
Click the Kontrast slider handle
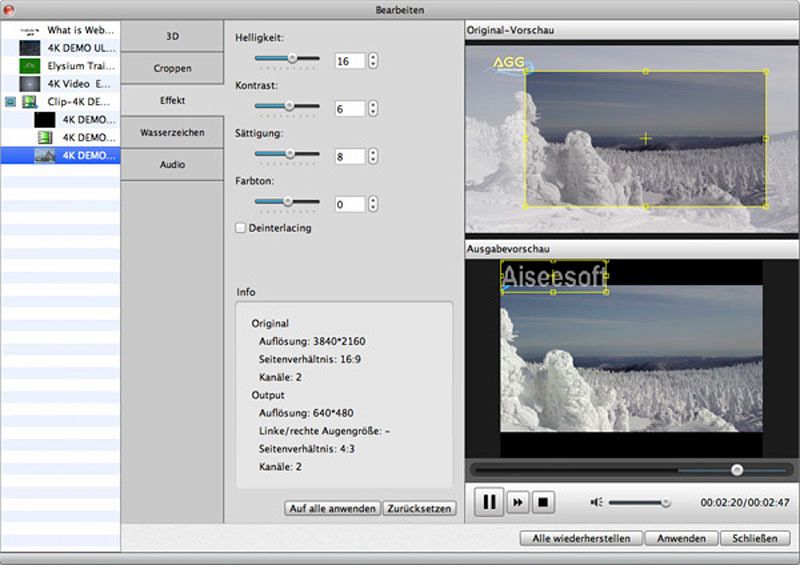pyautogui.click(x=288, y=106)
